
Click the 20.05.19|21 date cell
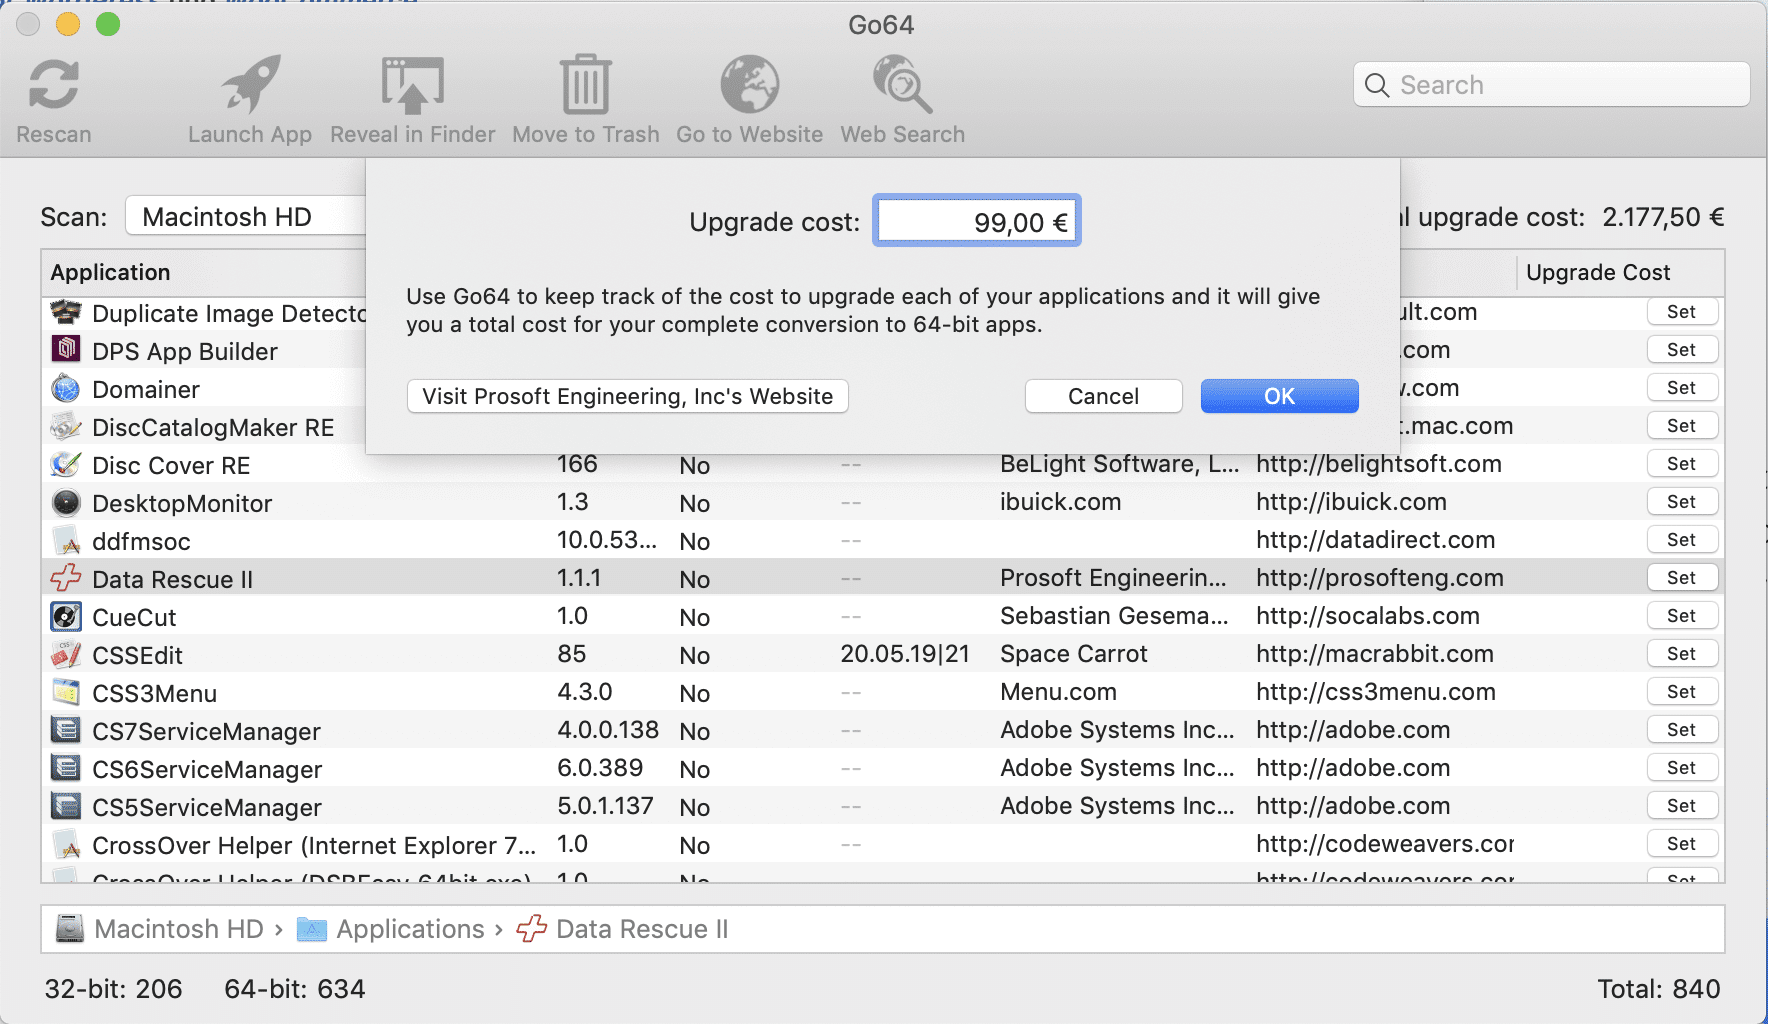904,654
